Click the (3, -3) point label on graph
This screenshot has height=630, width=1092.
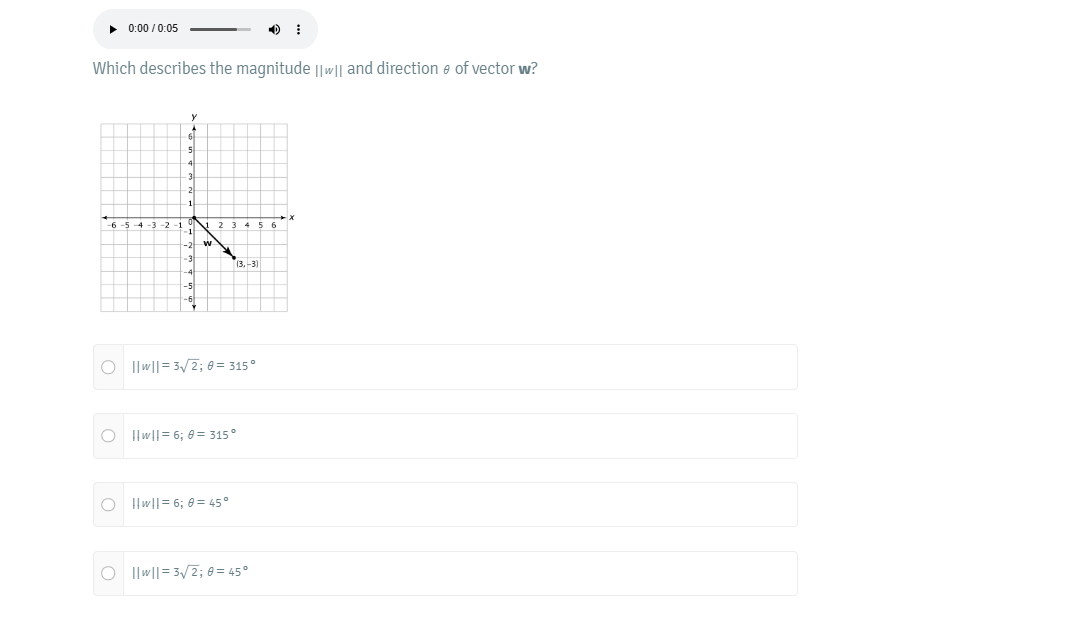coord(248,264)
